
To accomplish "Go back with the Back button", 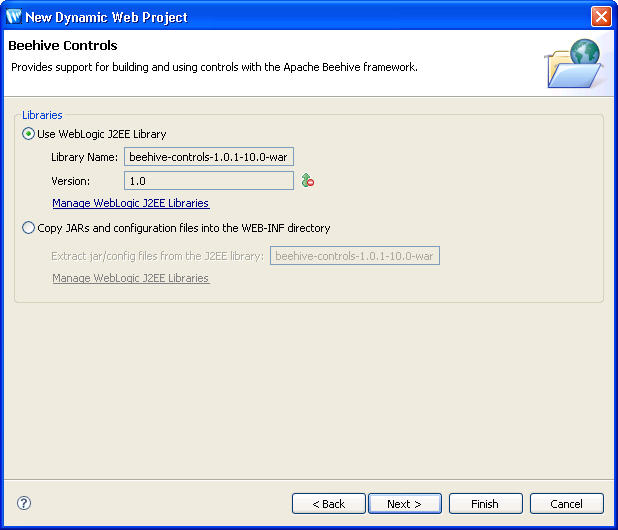I will pos(329,504).
